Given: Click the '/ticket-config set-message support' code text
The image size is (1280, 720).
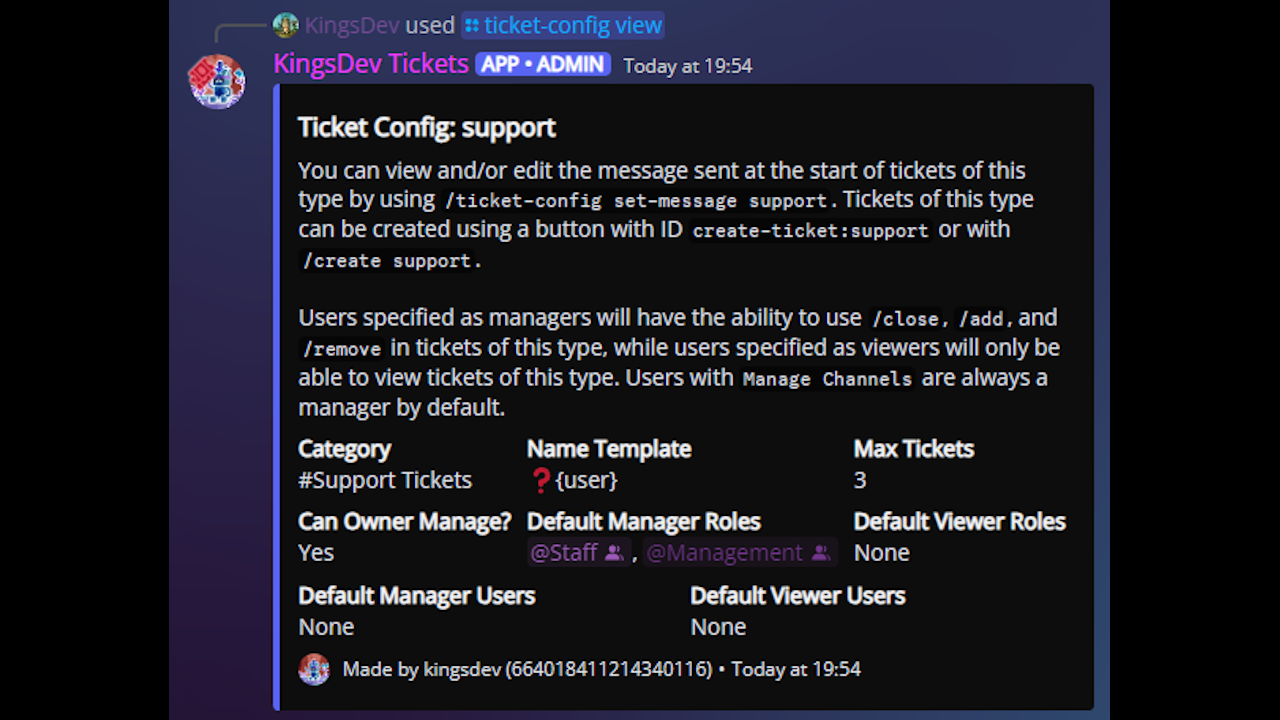Looking at the screenshot, I should pos(635,200).
